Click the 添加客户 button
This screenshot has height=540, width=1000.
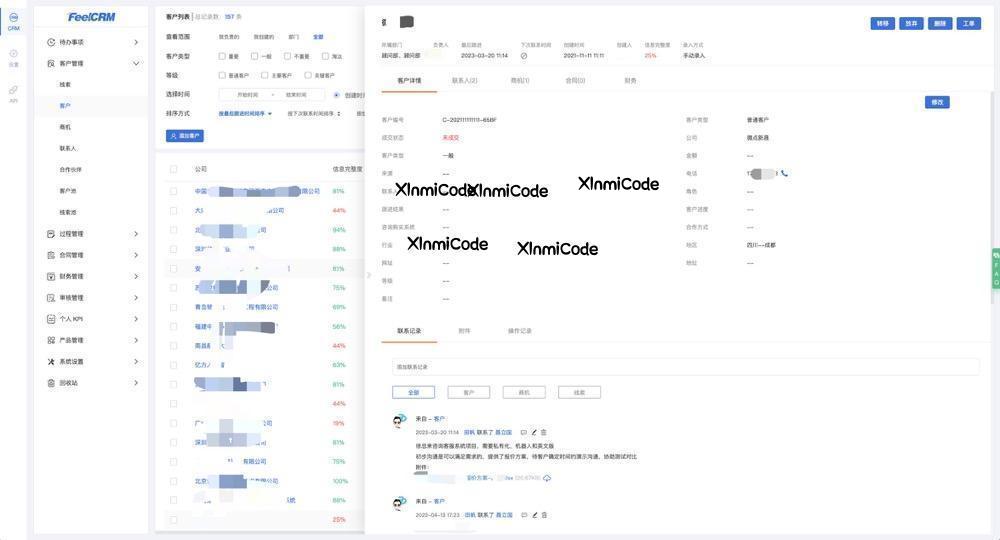[x=185, y=135]
